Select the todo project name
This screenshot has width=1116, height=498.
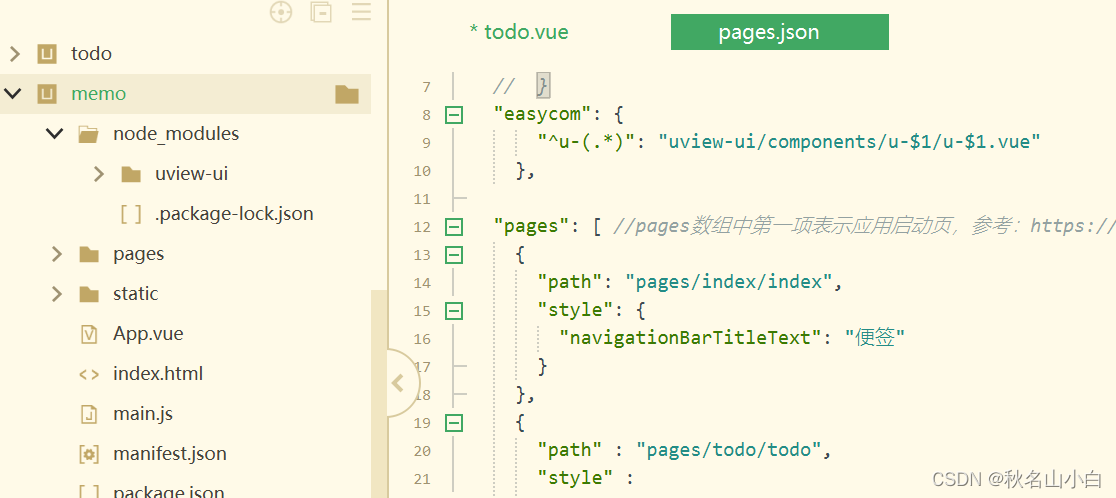[x=91, y=54]
